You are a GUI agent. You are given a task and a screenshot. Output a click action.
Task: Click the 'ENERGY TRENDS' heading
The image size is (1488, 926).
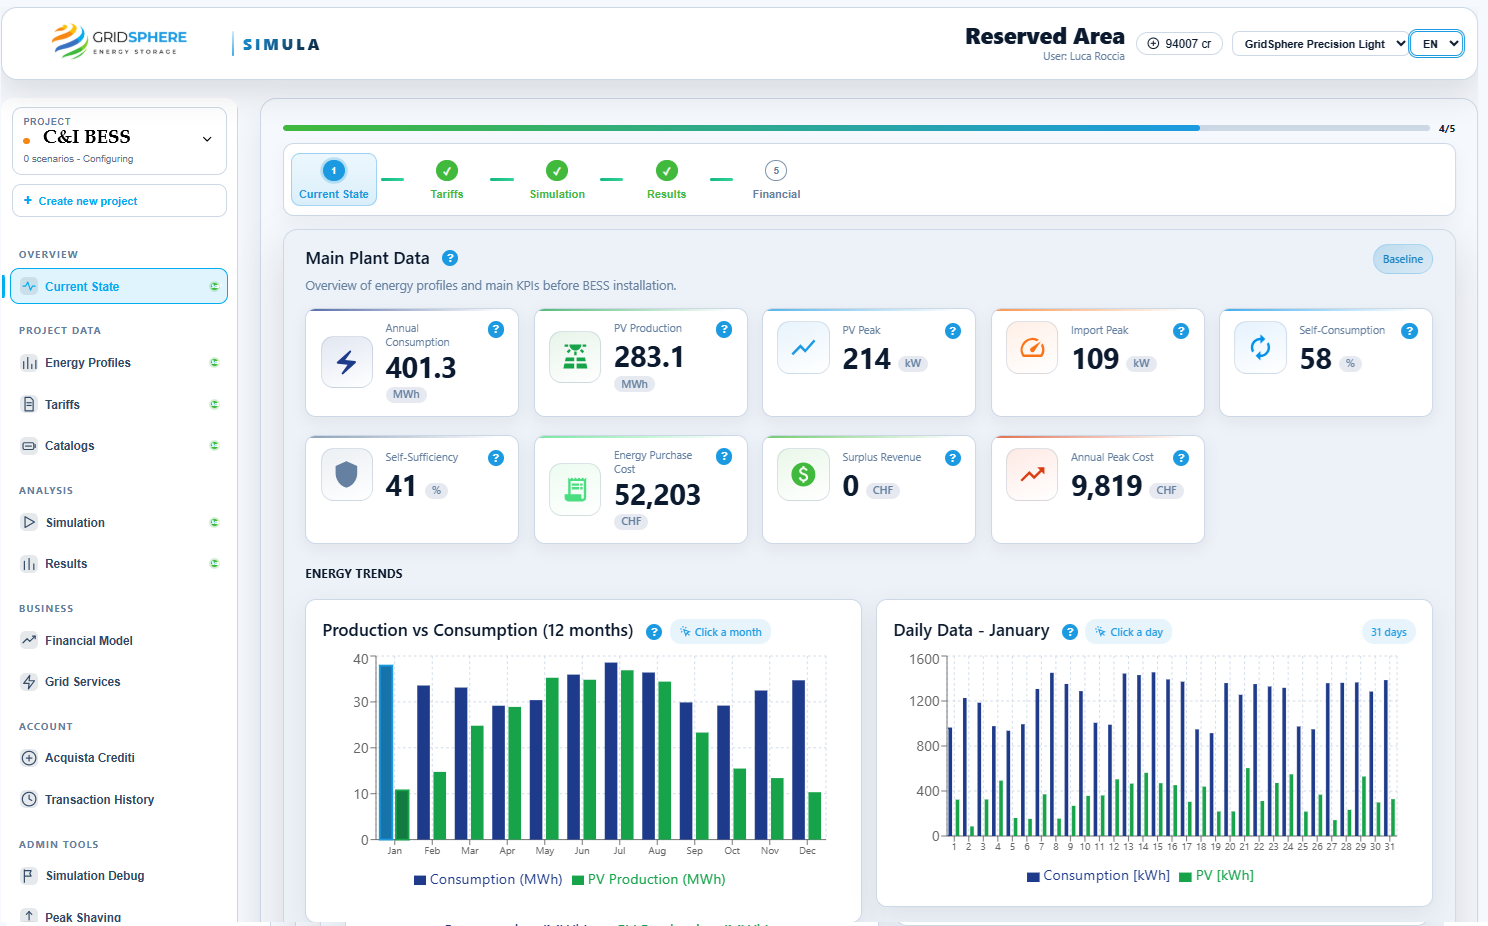pyautogui.click(x=354, y=574)
